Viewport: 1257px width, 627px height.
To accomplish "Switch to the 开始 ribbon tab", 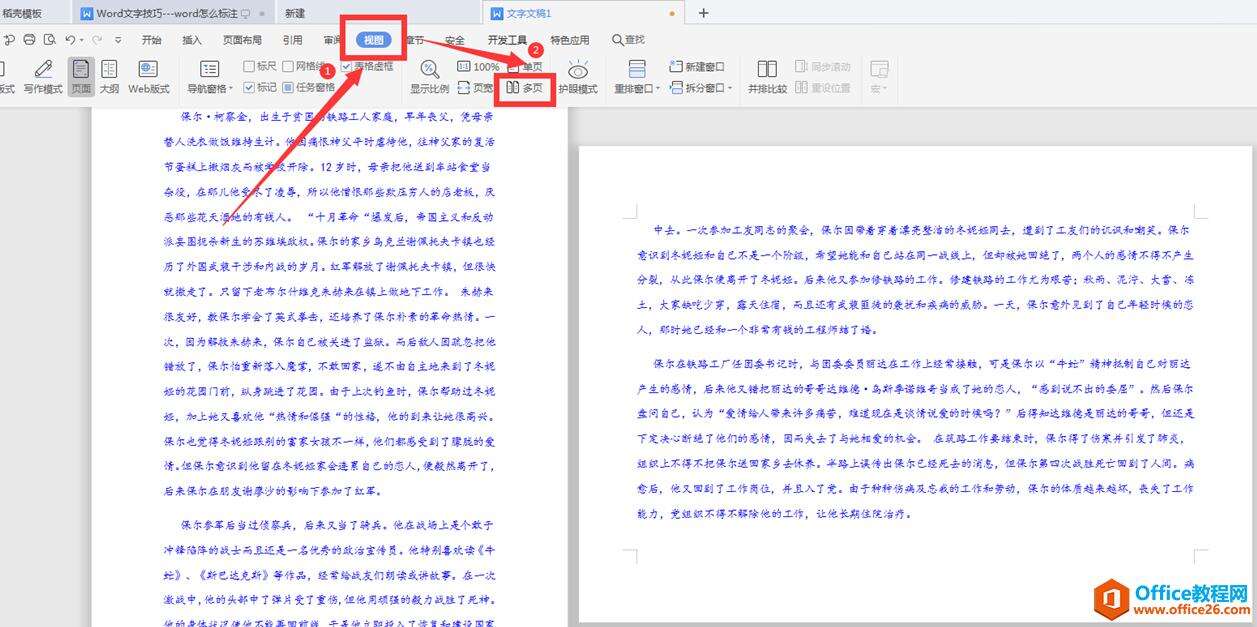I will [x=151, y=40].
